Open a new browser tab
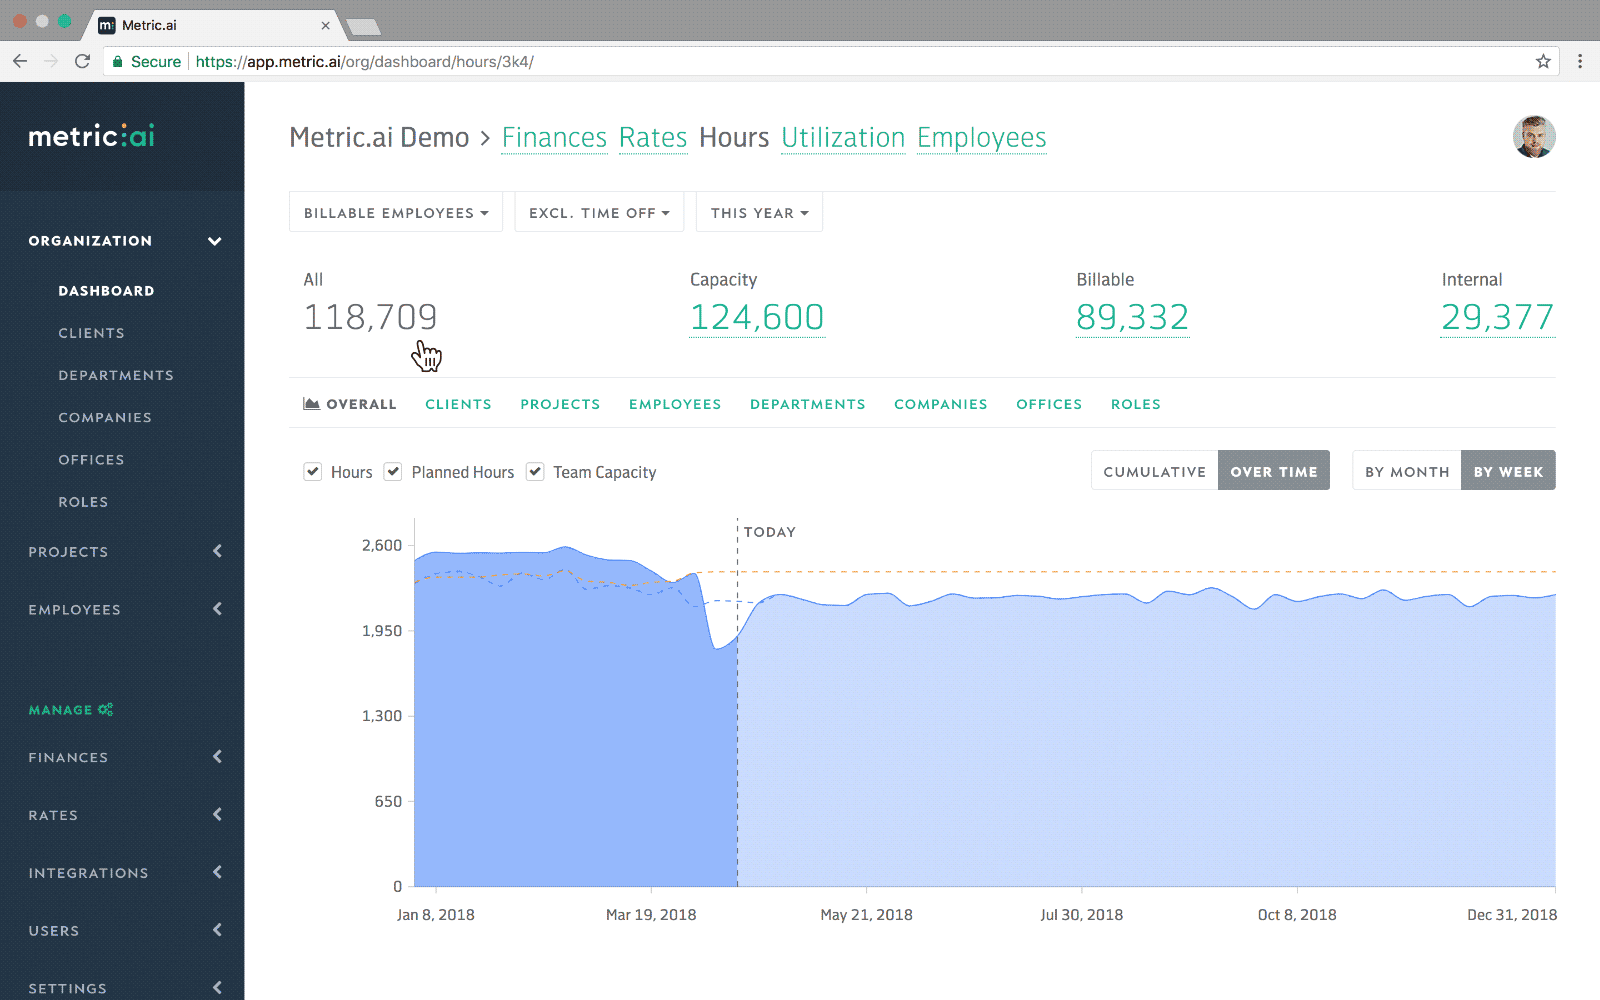 pos(362,26)
